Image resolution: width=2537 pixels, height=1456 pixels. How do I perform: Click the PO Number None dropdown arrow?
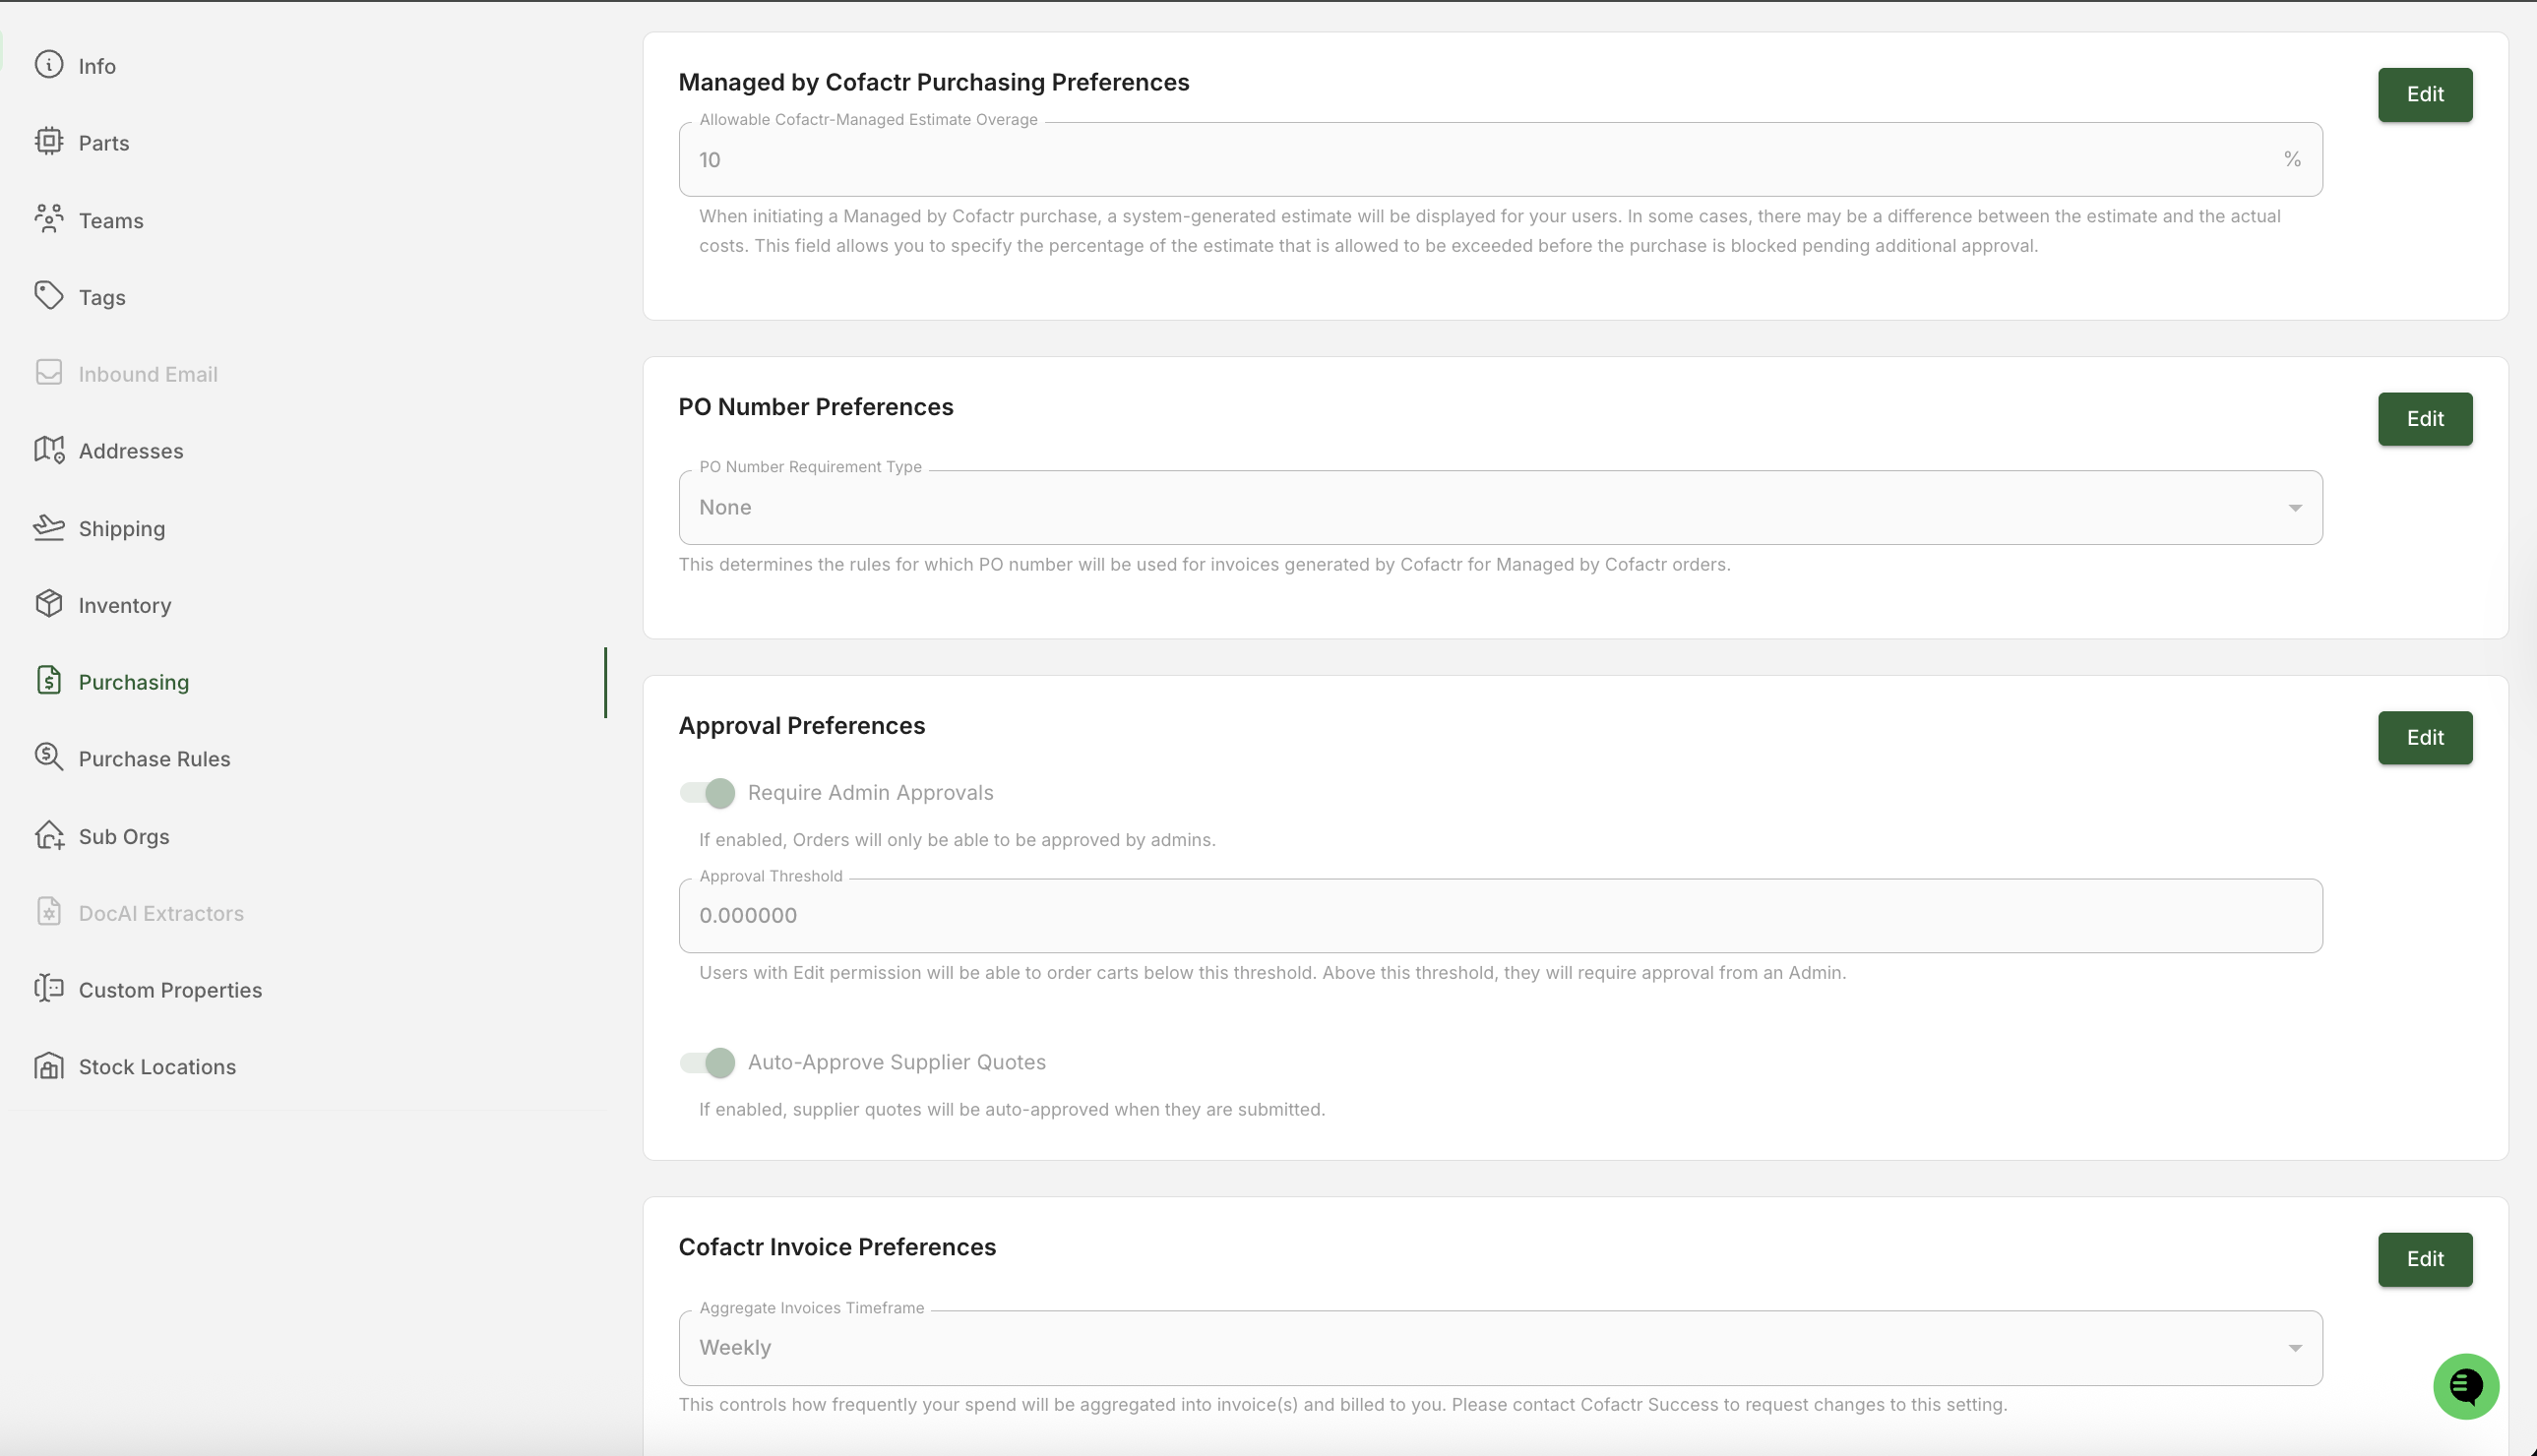(2295, 508)
